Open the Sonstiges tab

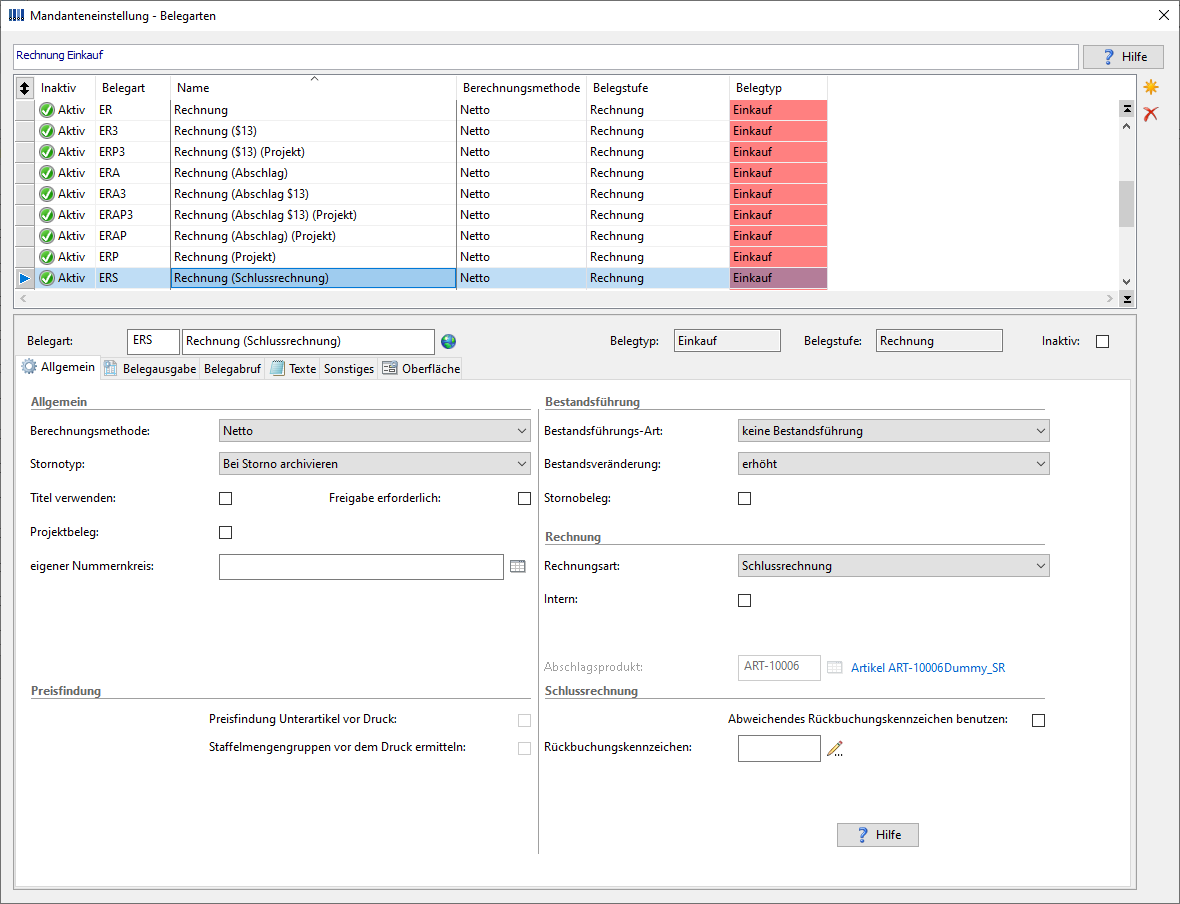[348, 369]
